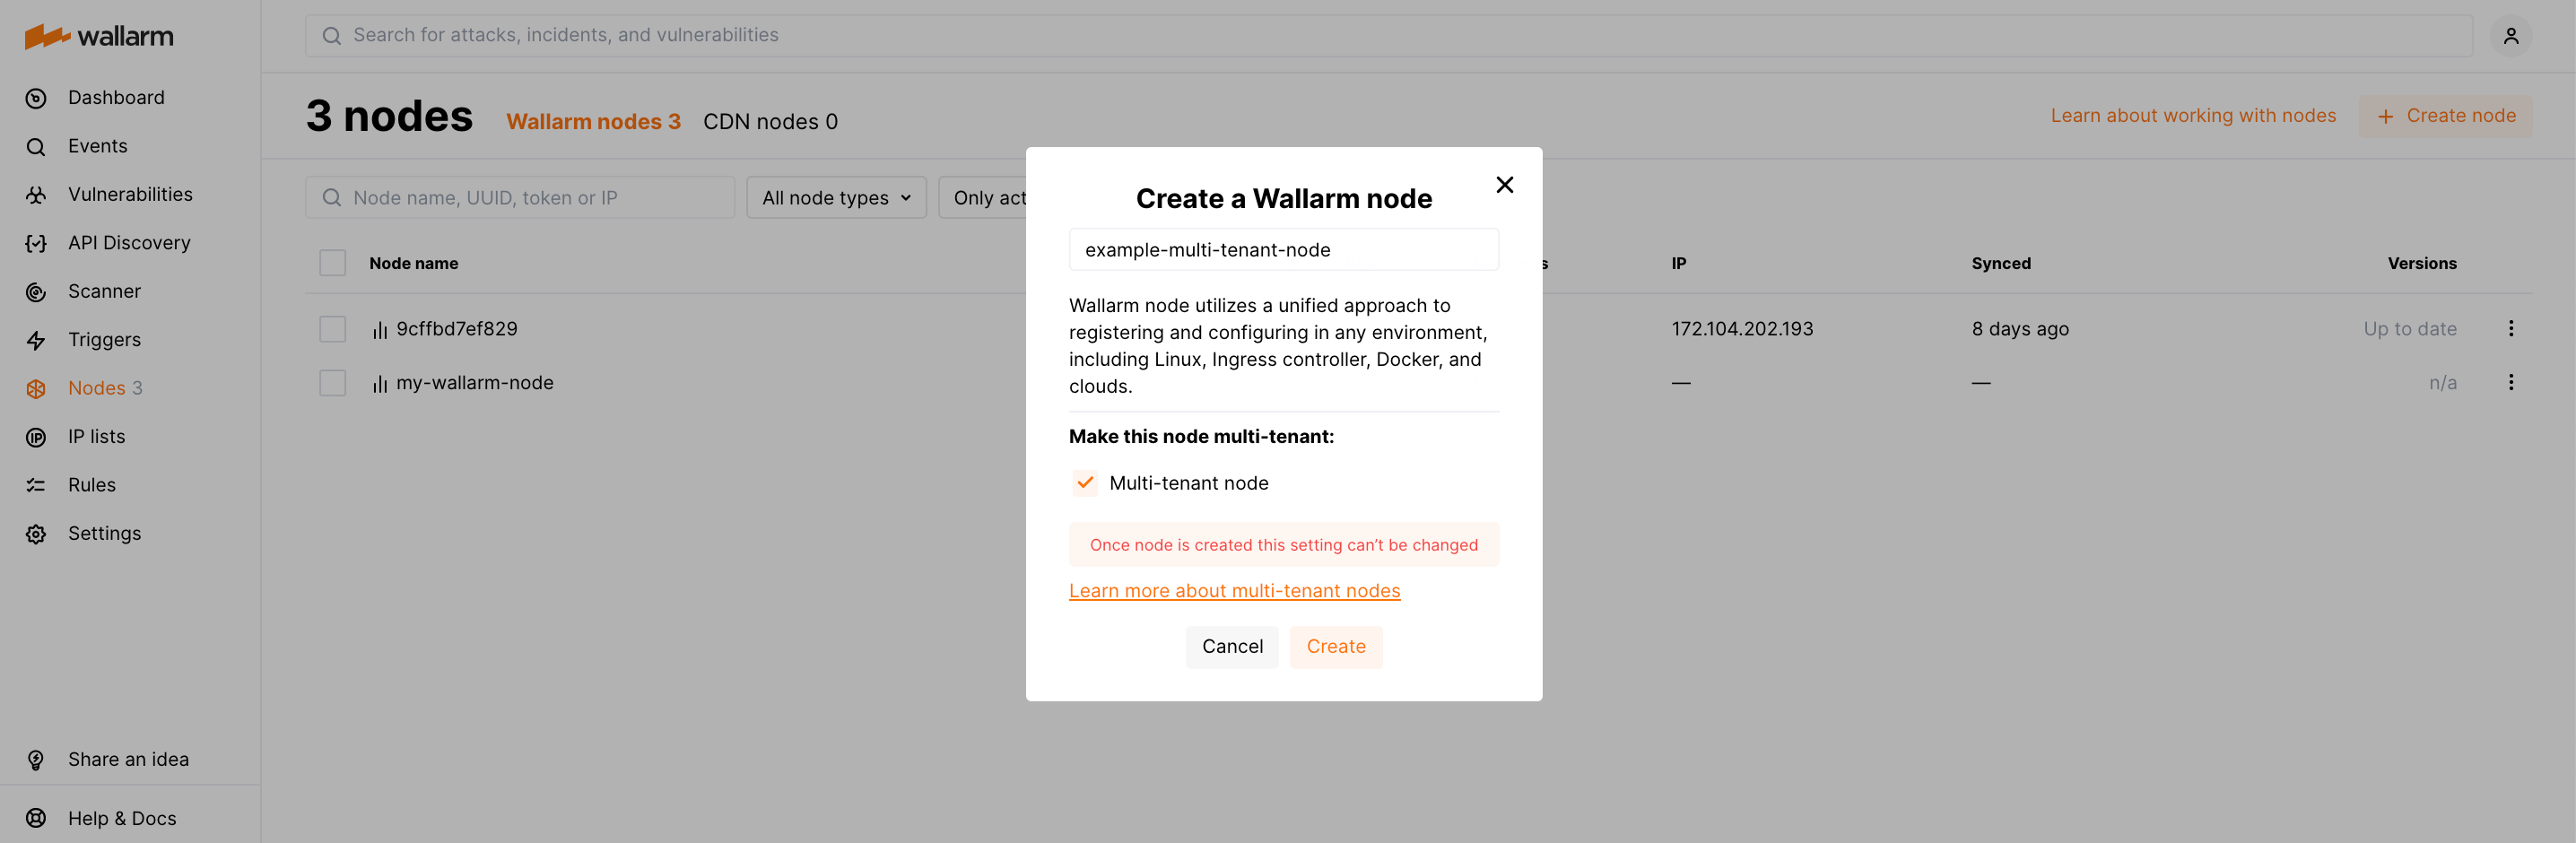The height and width of the screenshot is (843, 2576).
Task: Open the kebab menu for my-wallarm-node
Action: [2512, 382]
